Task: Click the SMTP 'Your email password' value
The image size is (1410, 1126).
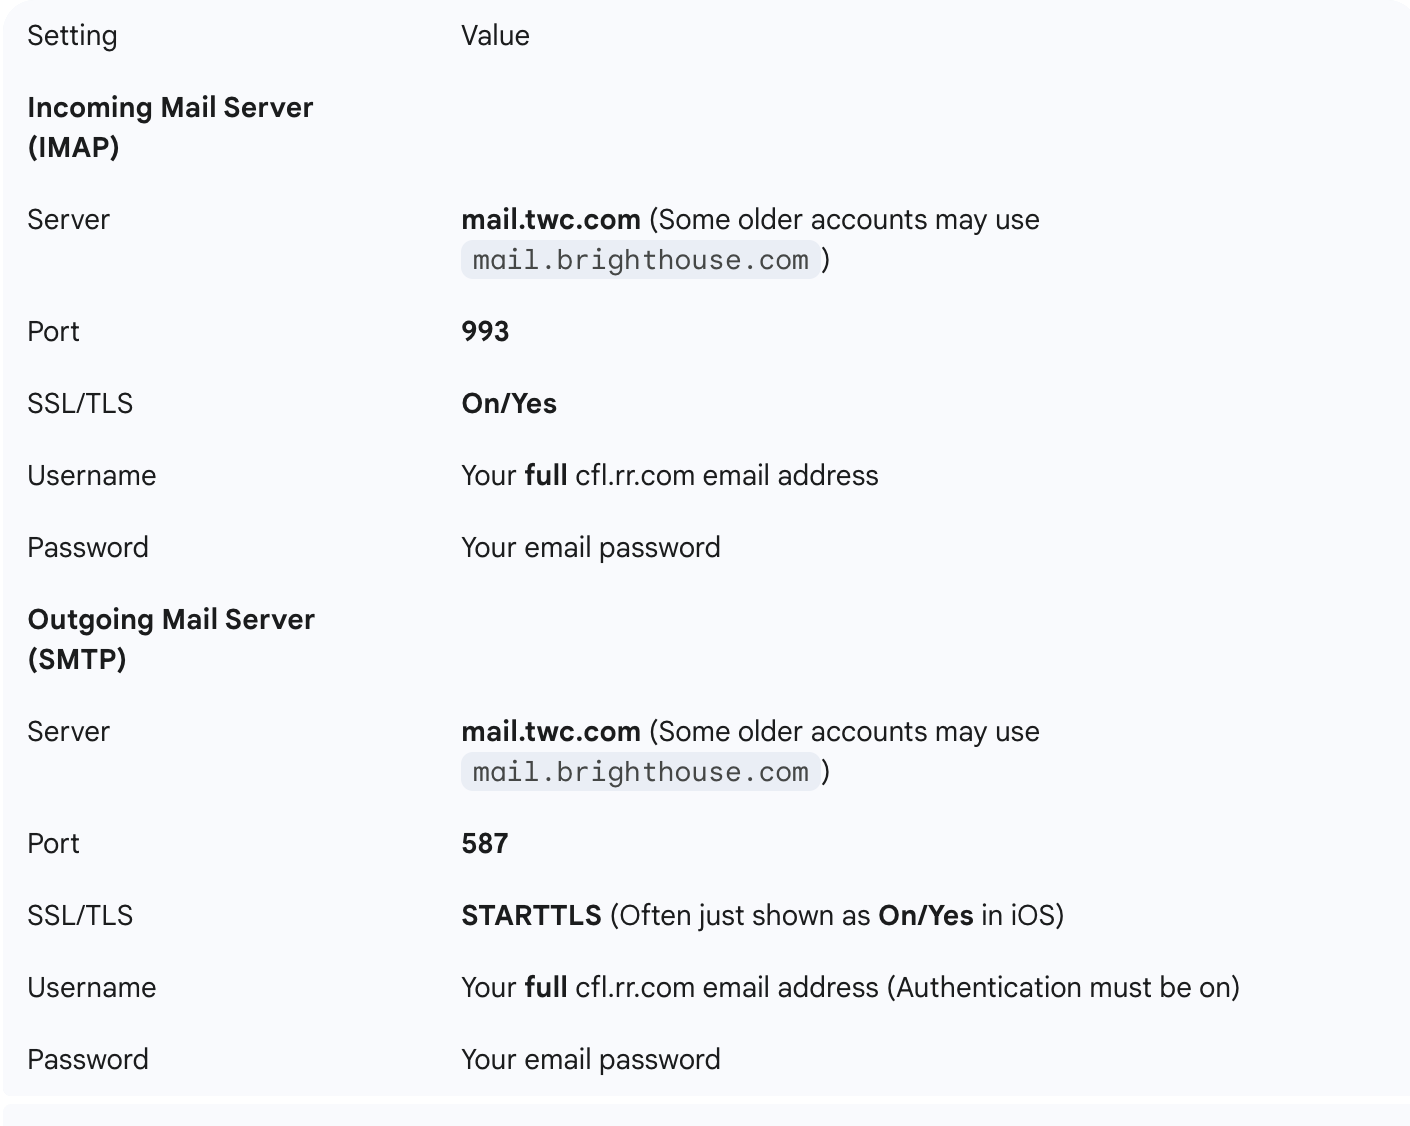Action: coord(591,1060)
